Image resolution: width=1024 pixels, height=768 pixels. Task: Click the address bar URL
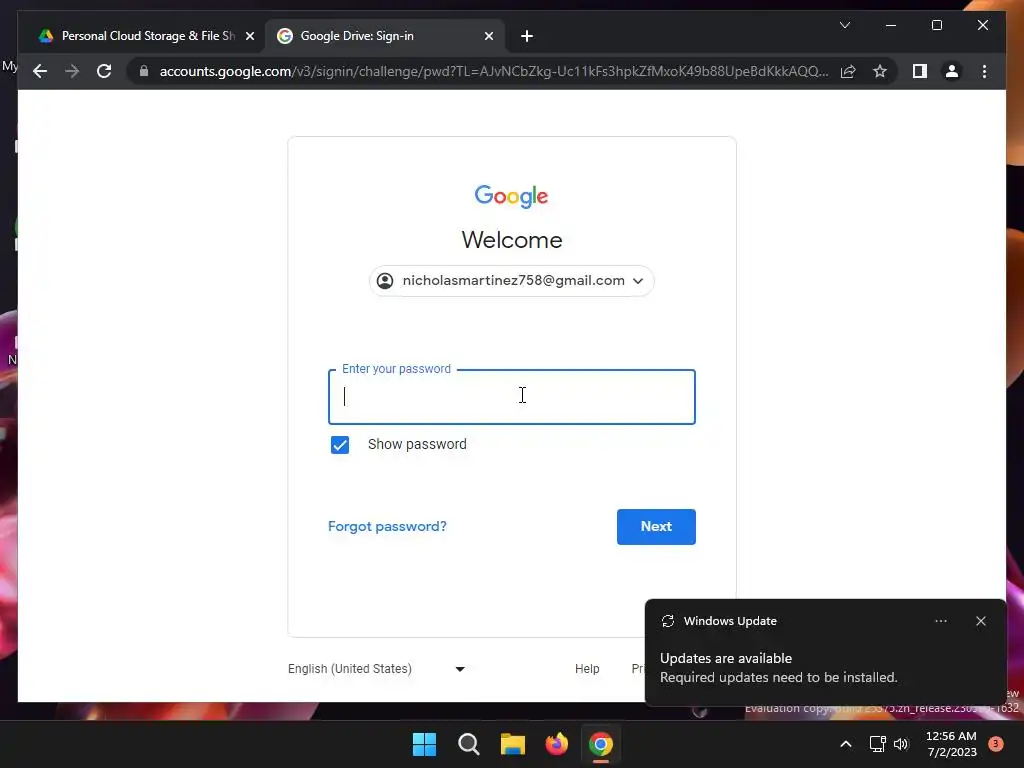494,71
